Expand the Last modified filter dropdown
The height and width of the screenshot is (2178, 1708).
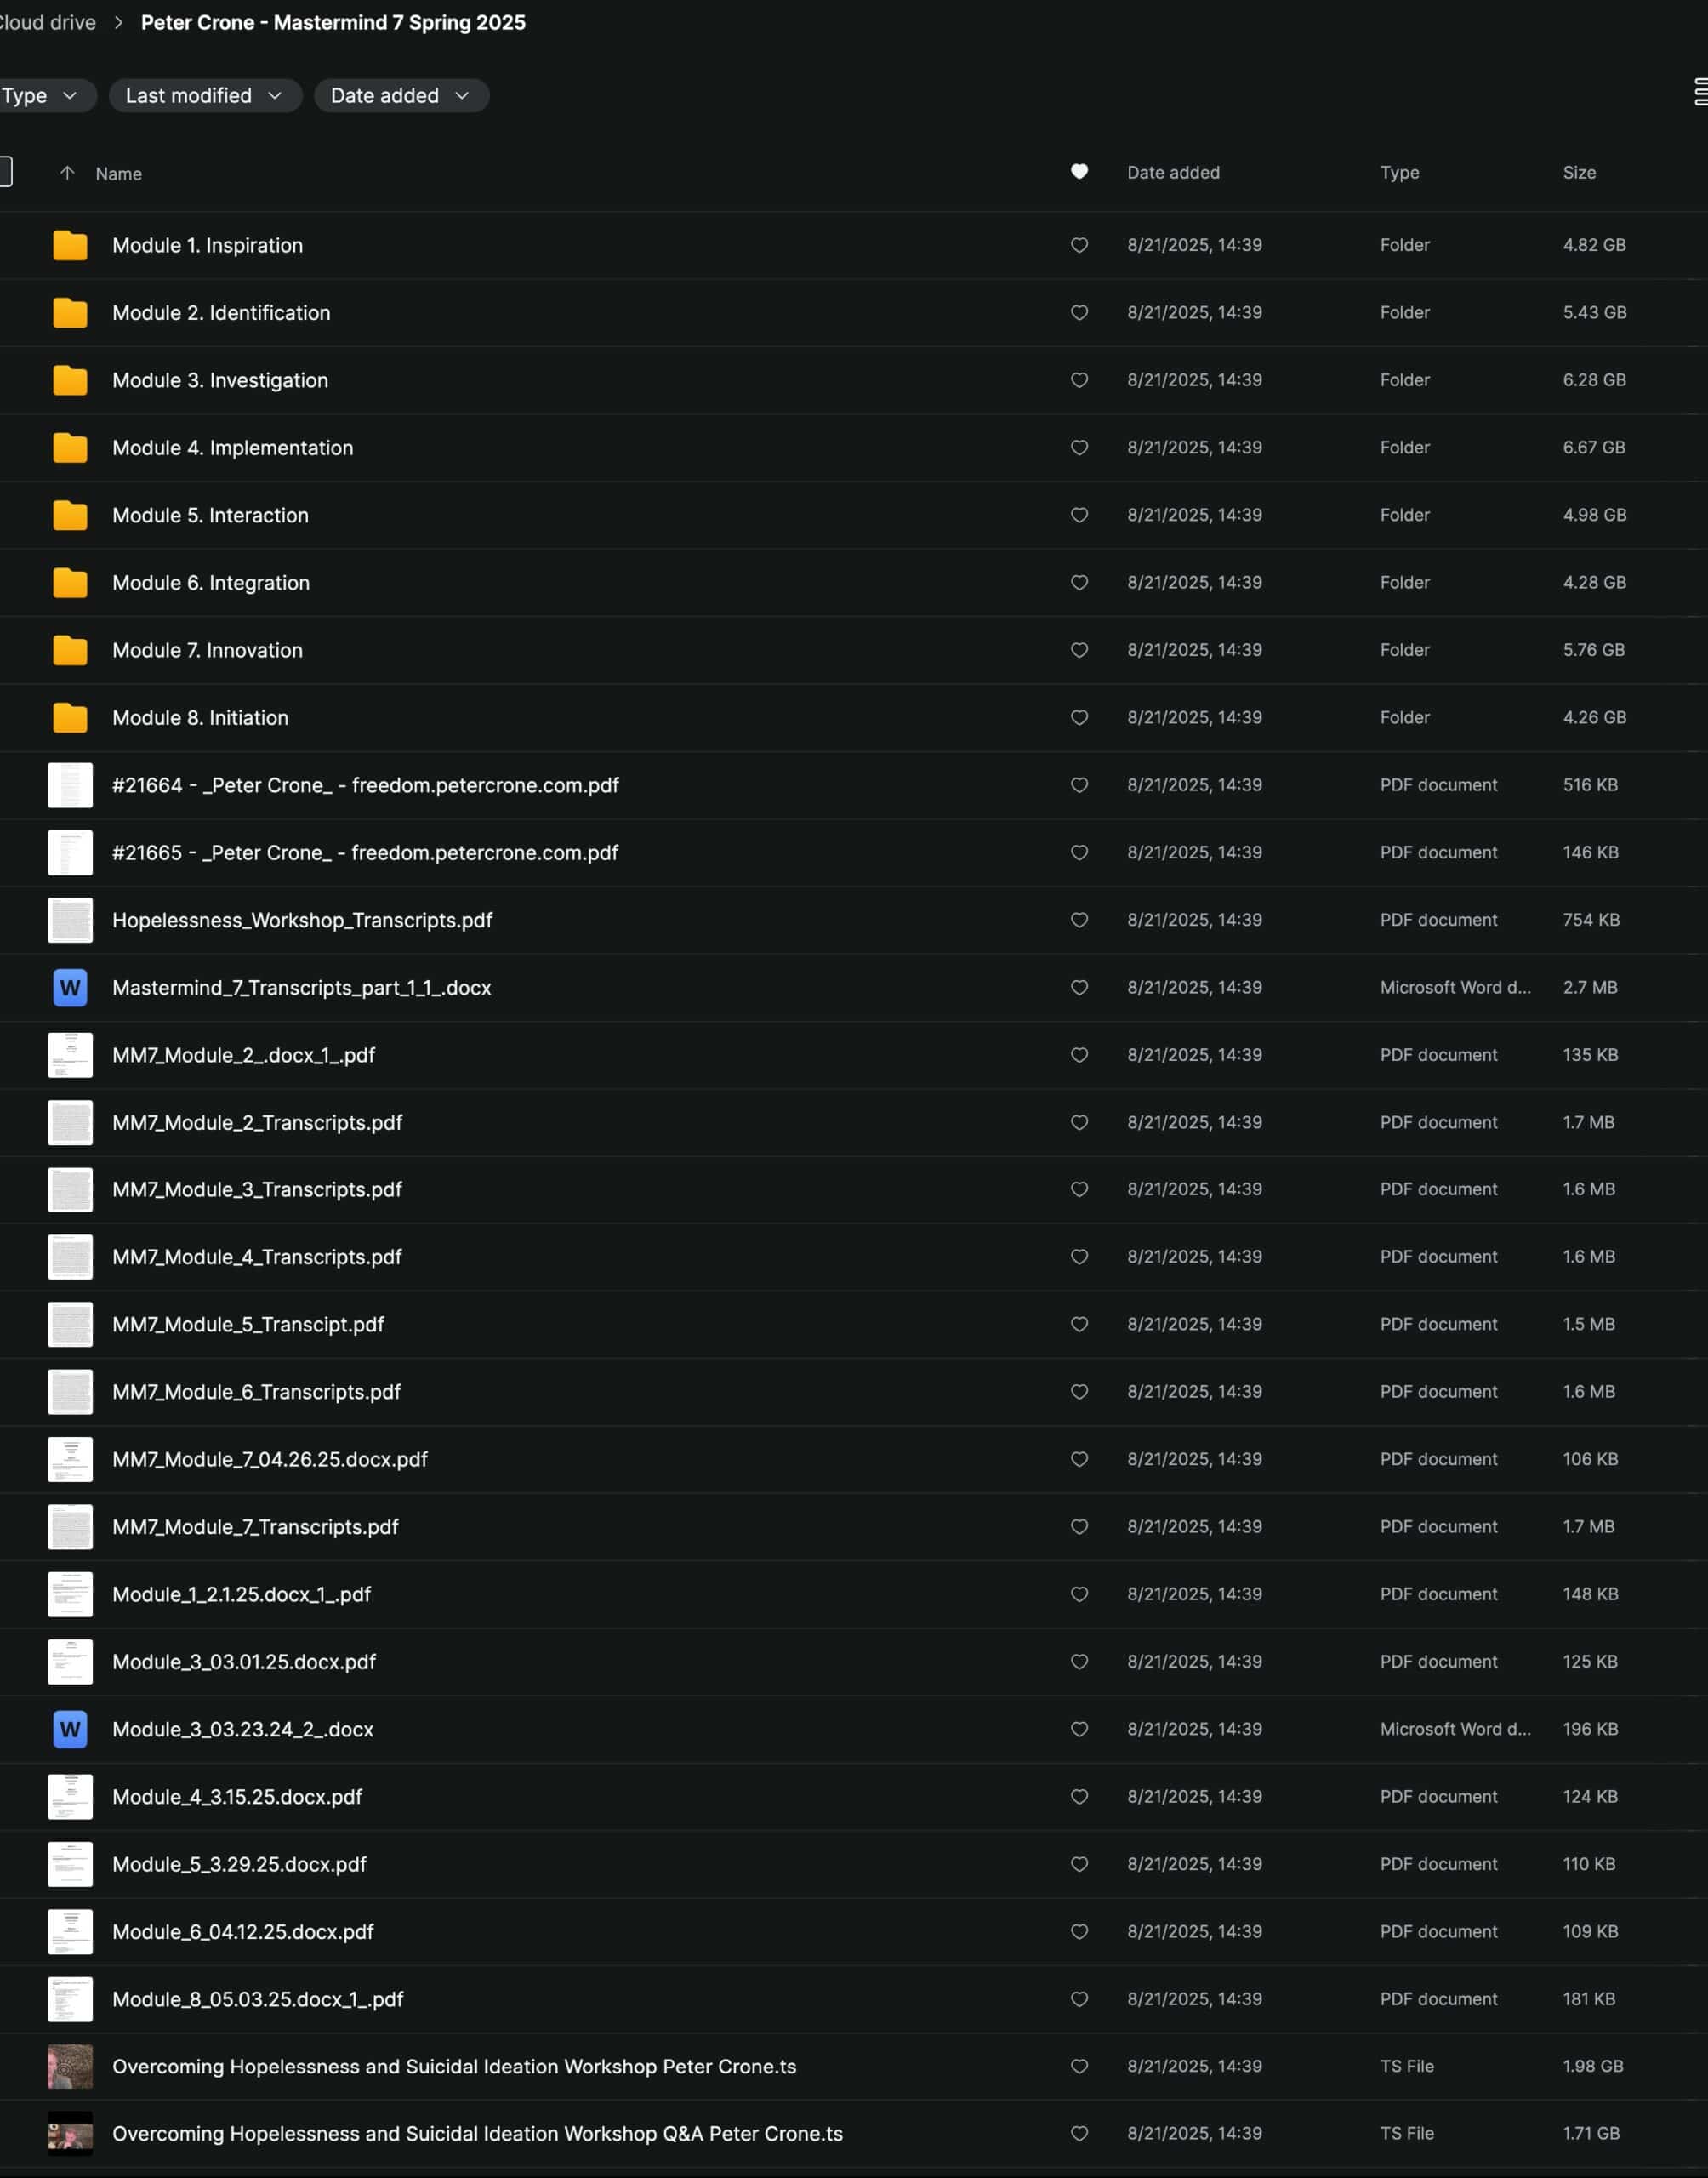[x=204, y=96]
